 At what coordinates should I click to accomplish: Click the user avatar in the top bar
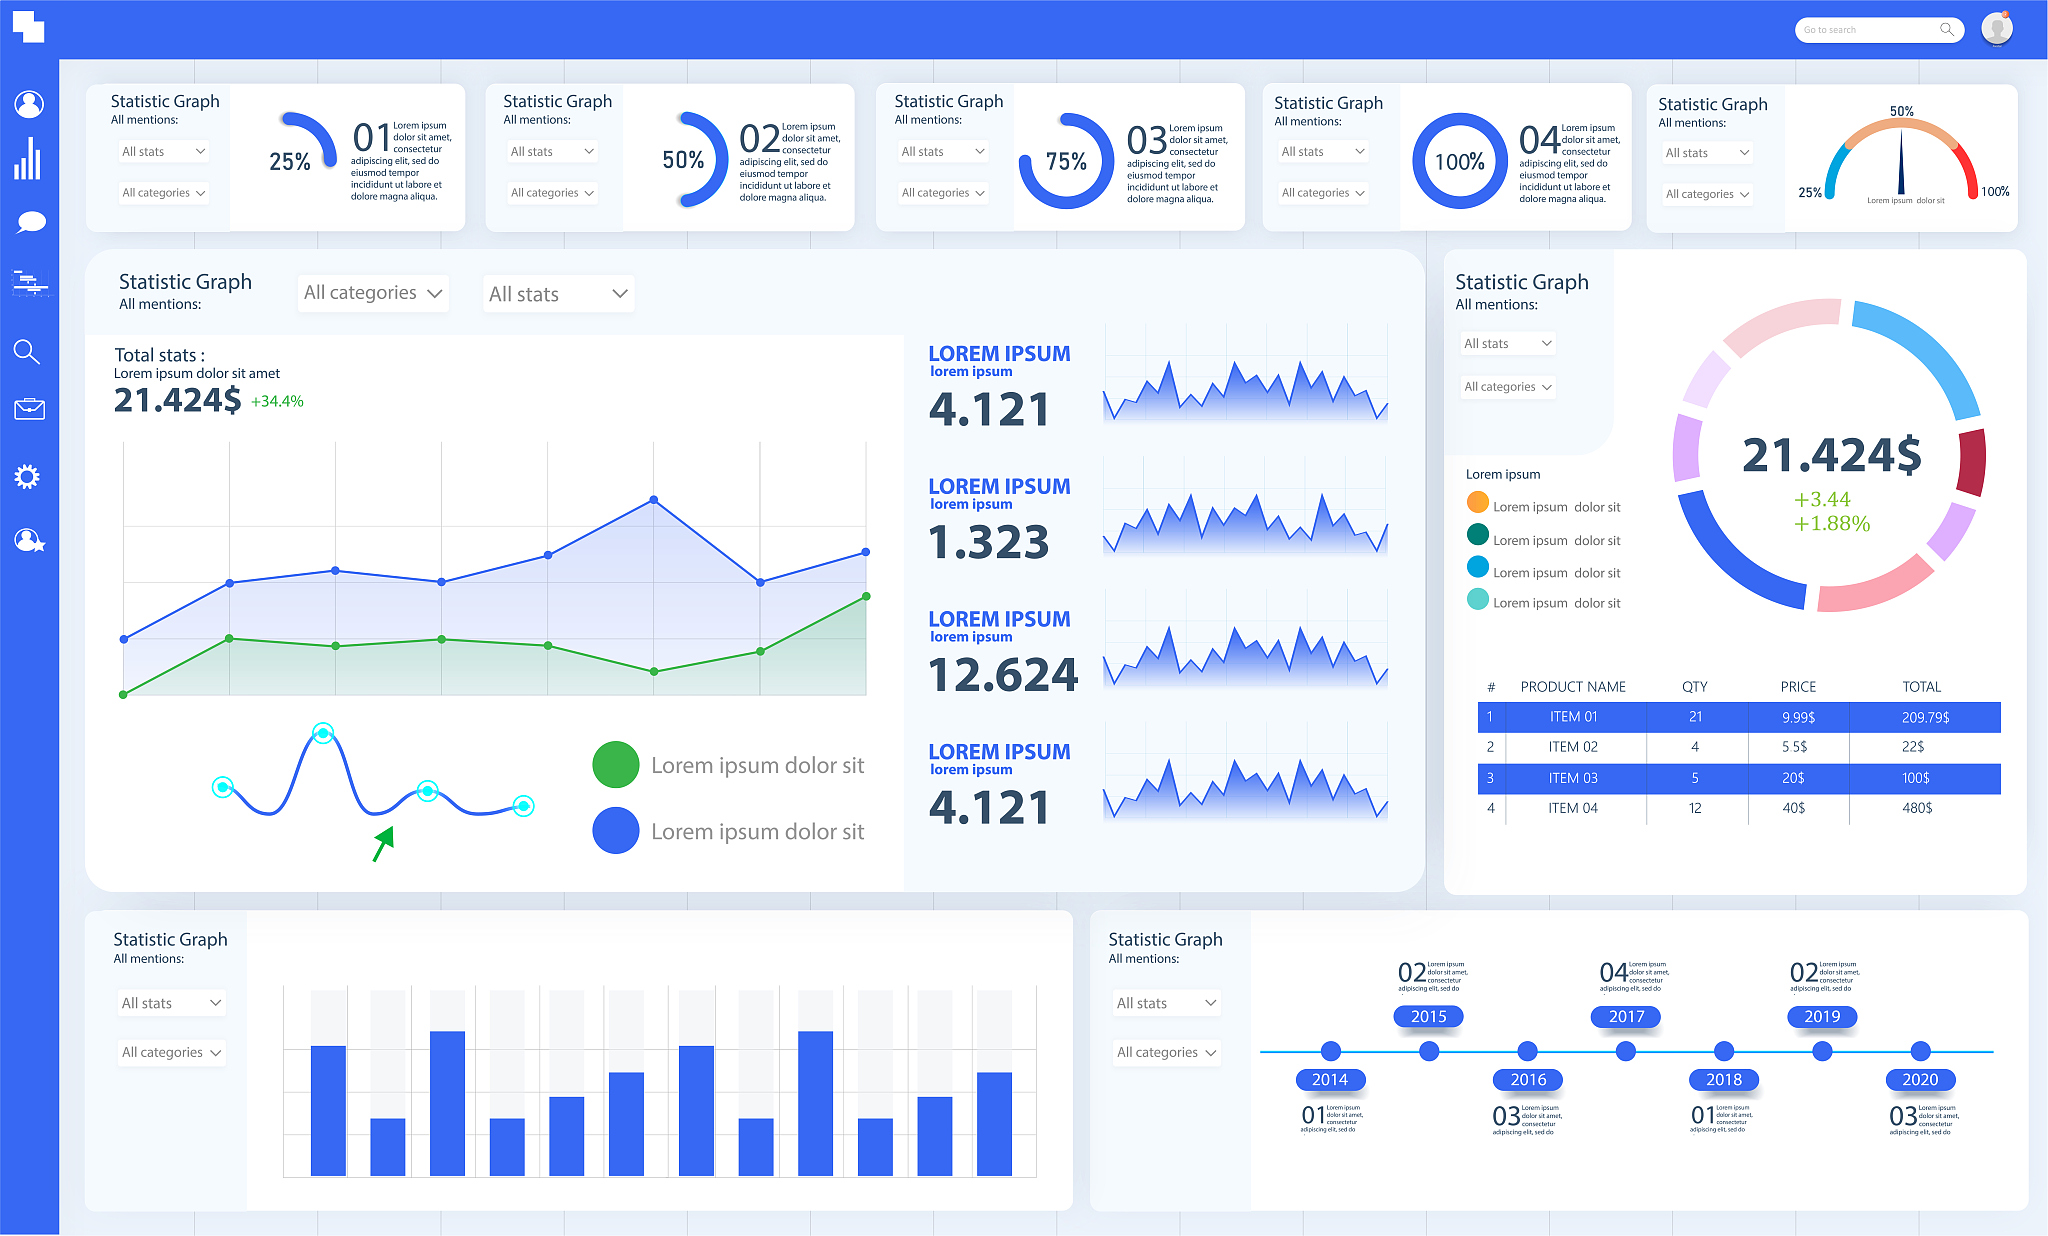(x=1997, y=28)
